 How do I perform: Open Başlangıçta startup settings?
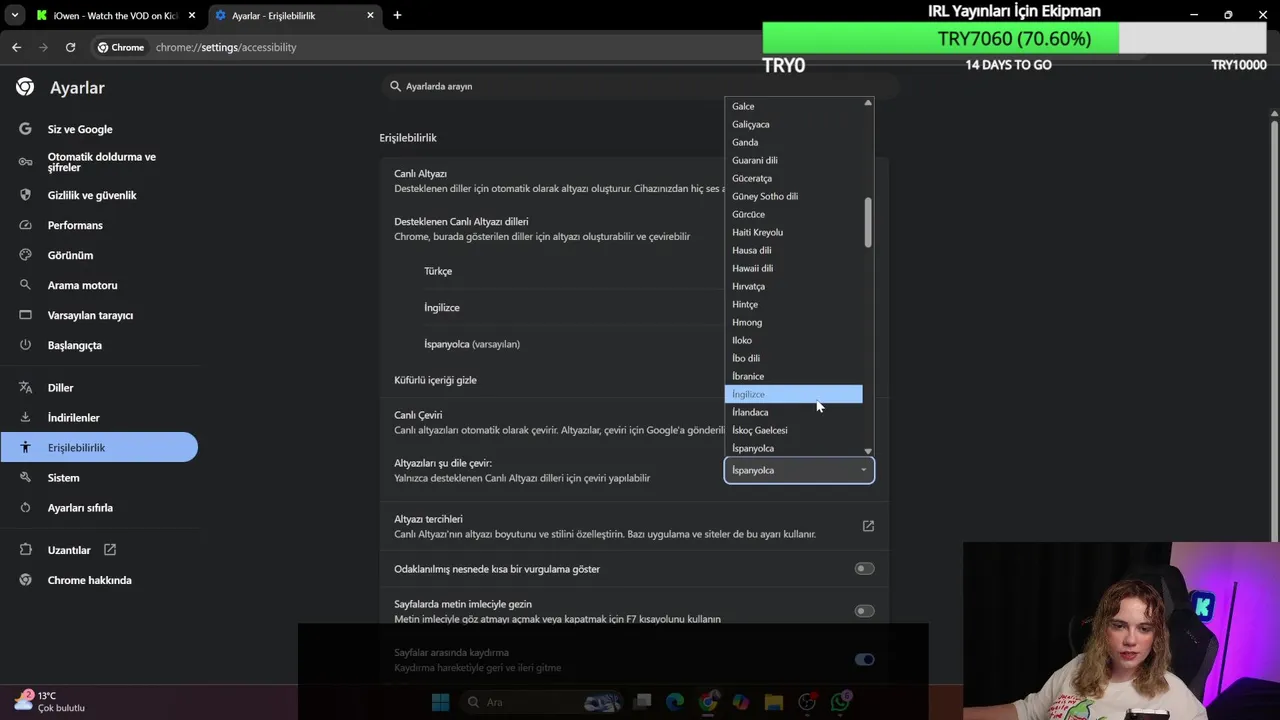pos(75,345)
